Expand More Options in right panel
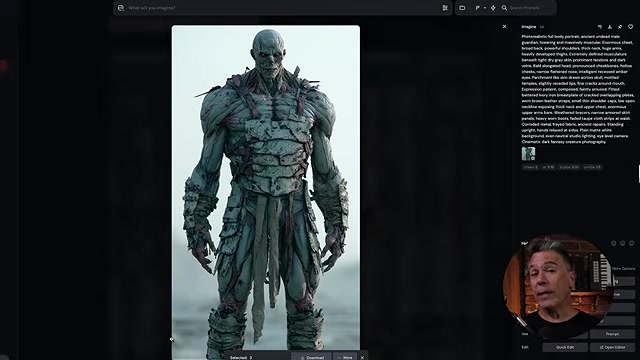640x360 pixels. pyautogui.click(x=623, y=269)
